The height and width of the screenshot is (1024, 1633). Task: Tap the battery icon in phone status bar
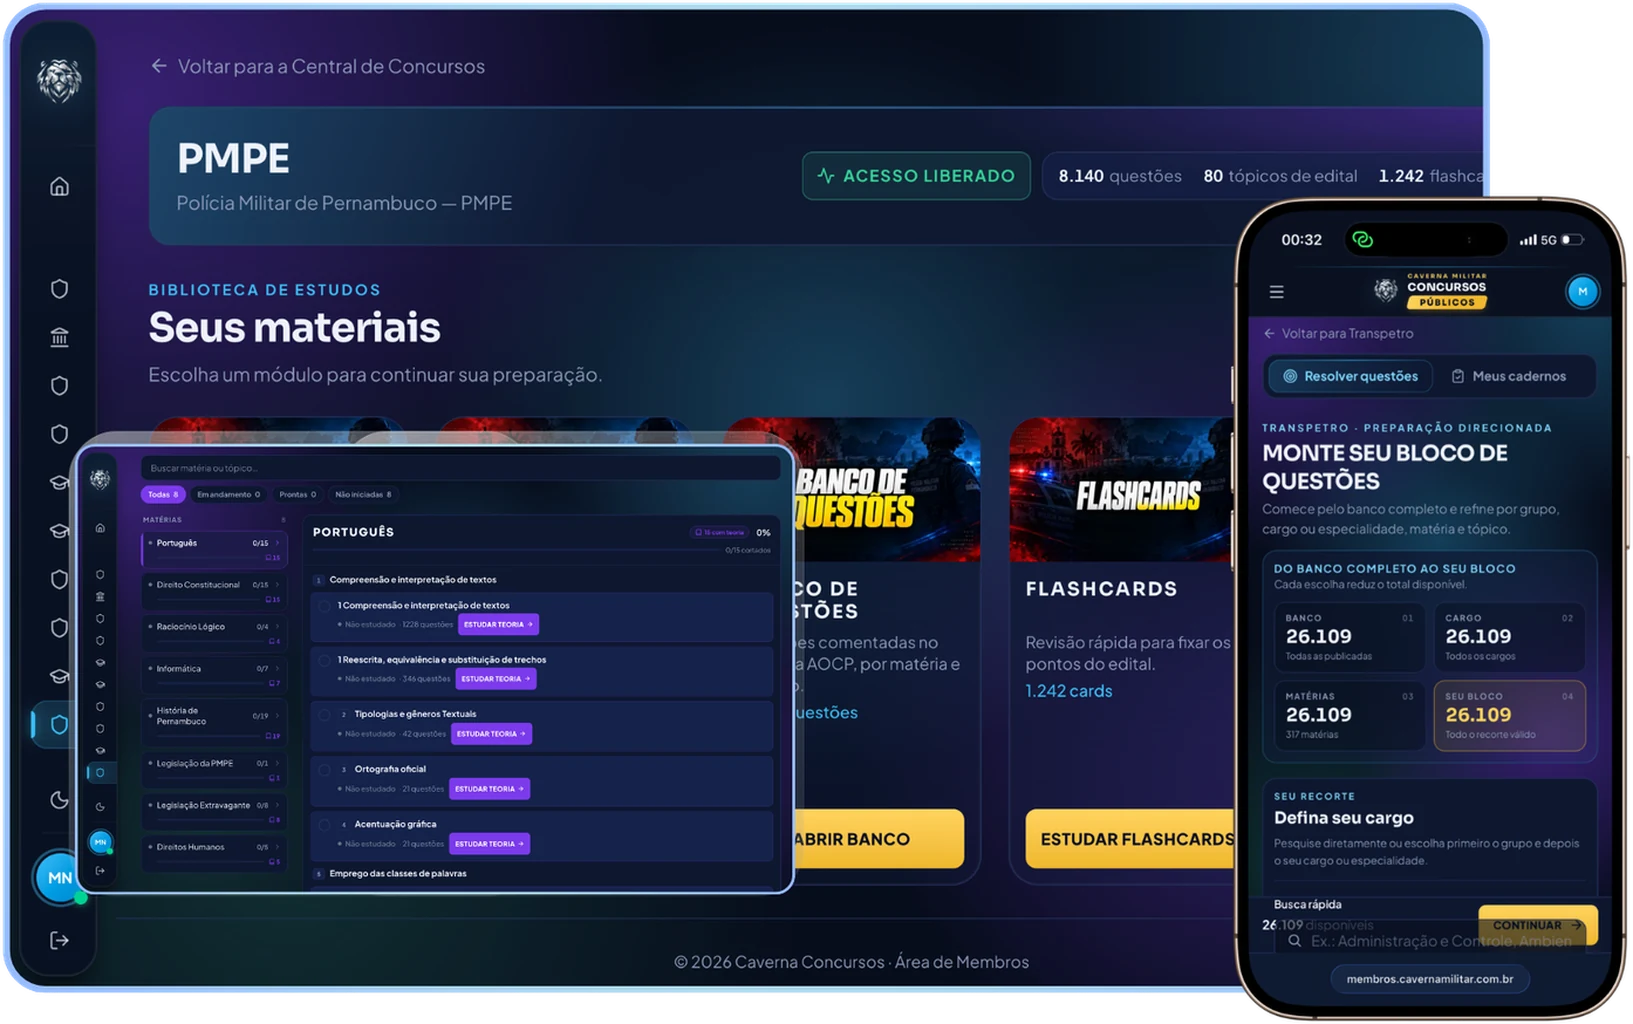coord(1573,240)
